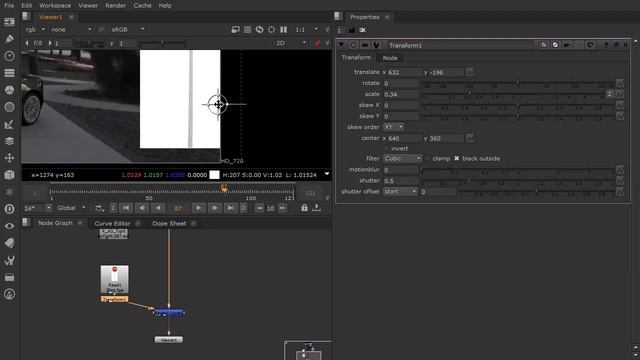This screenshot has width=640, height=360.
Task: Toggle the frame range lock icon
Action: coord(304,208)
